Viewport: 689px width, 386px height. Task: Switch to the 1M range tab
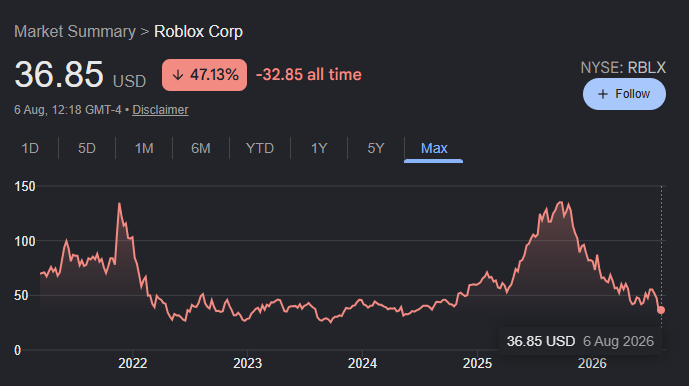[x=144, y=148]
